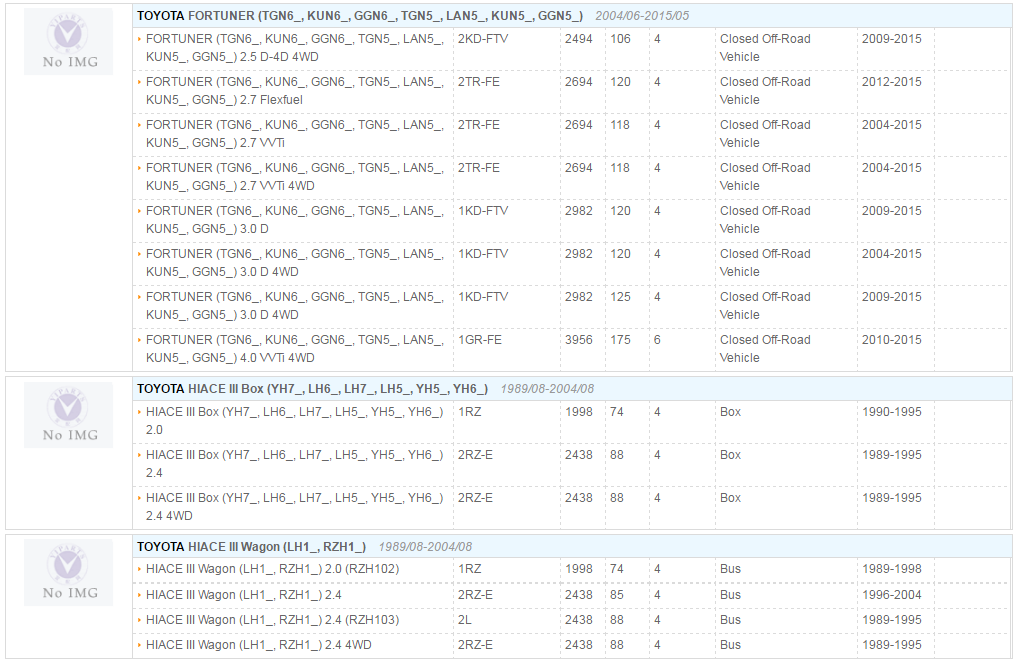Click the orange arrow beside FORTUNER 2.7 Flexfuel
1019x662 pixels.
[140, 82]
